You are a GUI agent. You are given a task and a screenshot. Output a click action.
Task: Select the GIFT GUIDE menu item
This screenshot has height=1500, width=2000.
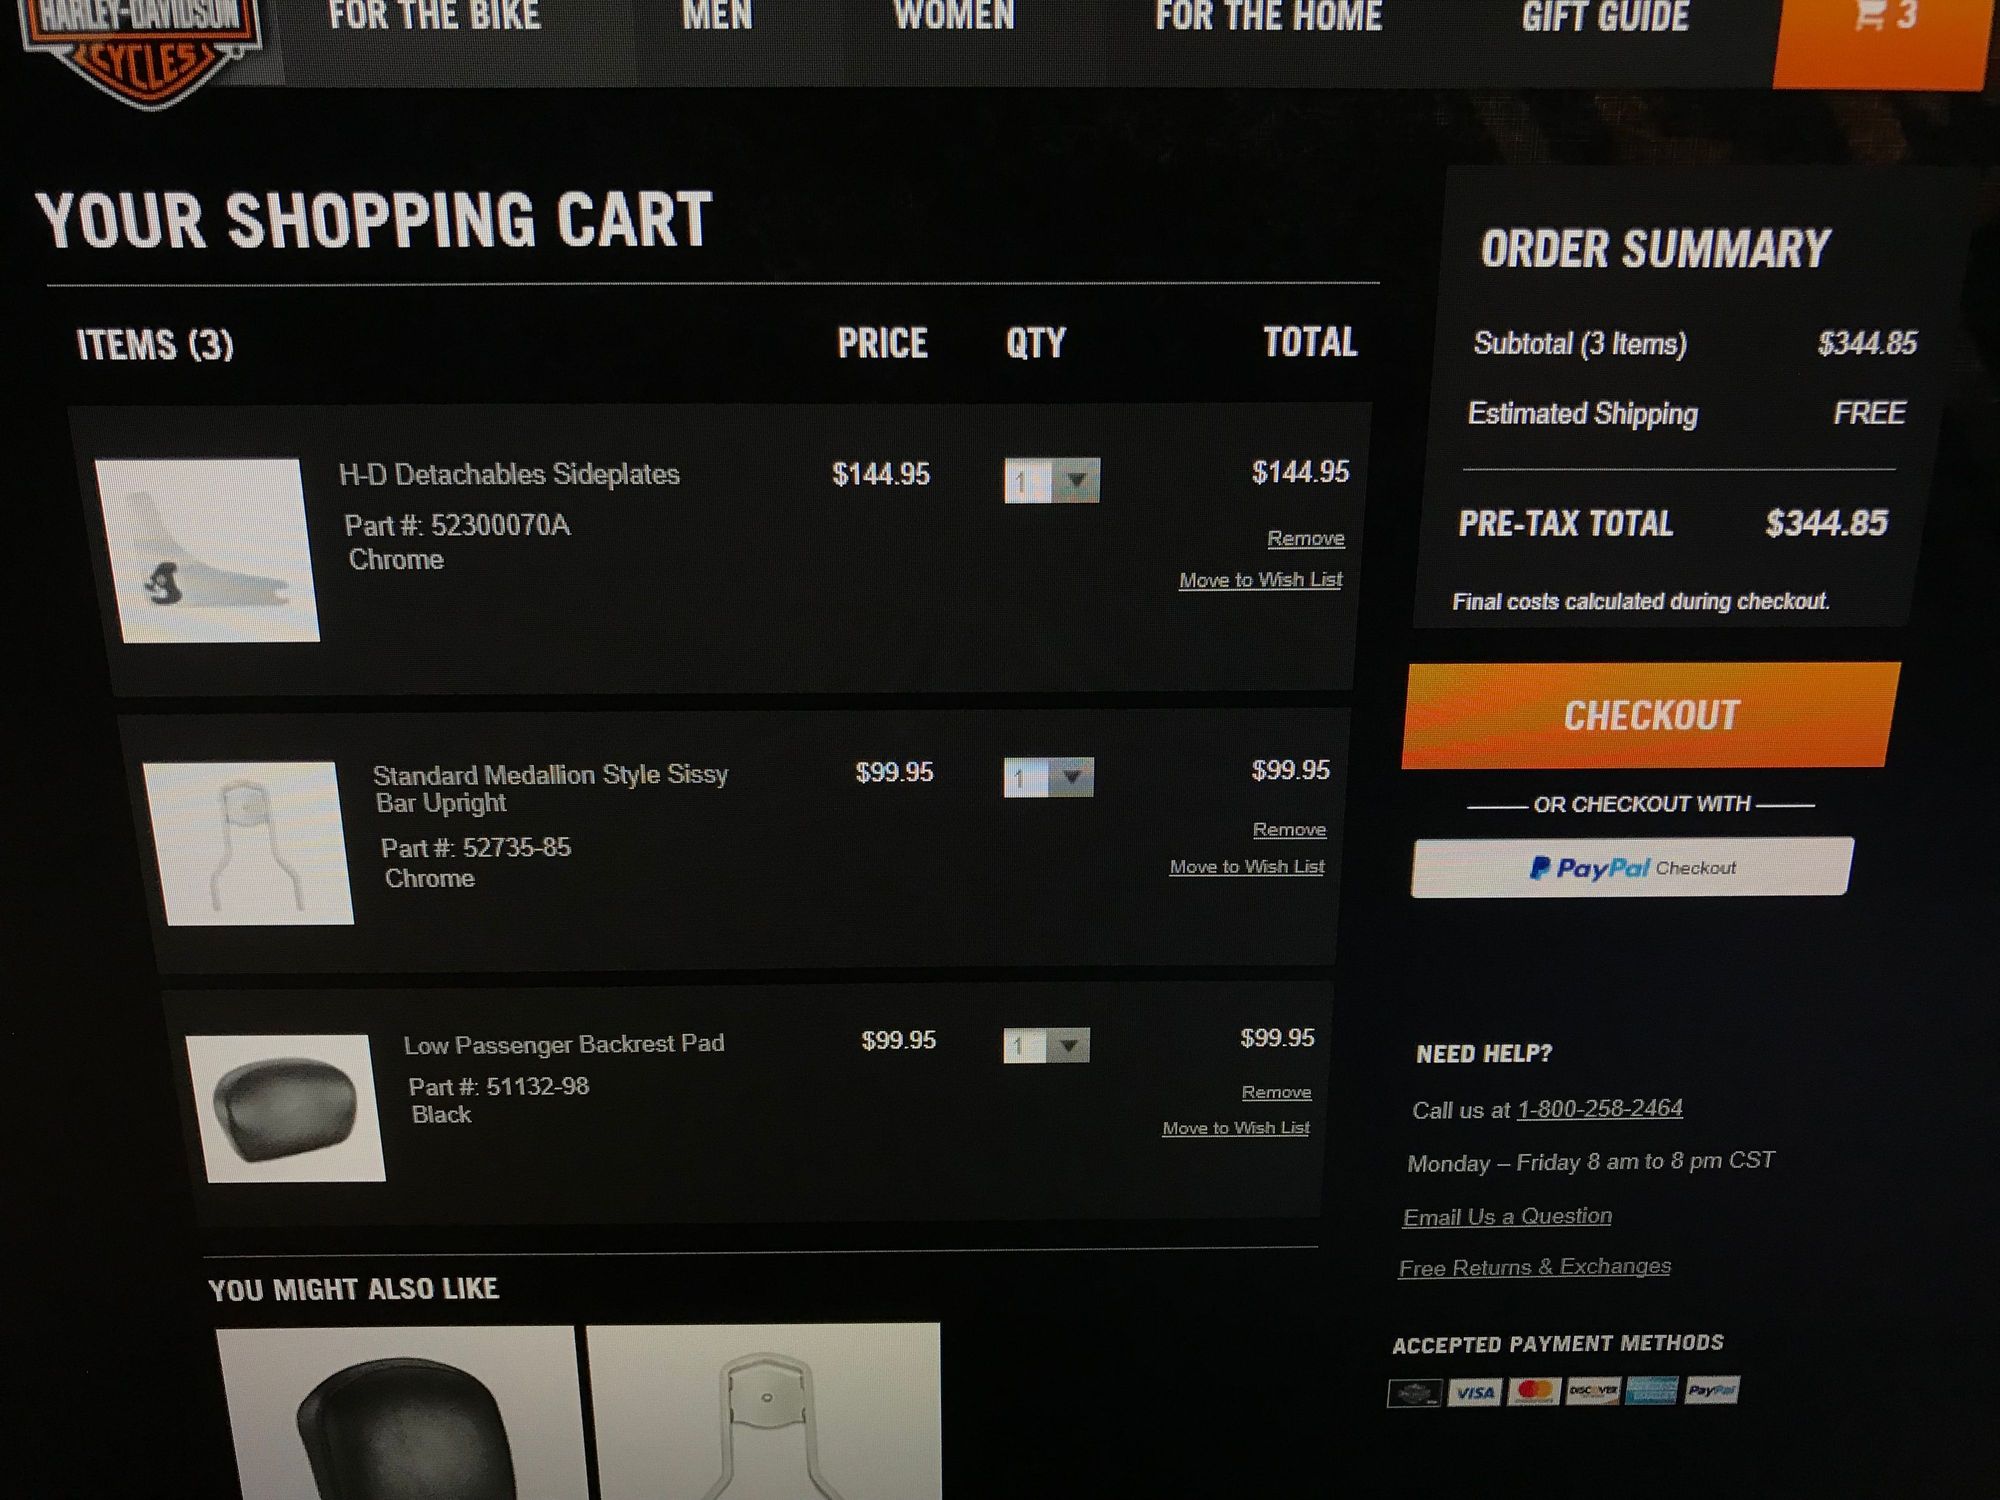[1605, 17]
